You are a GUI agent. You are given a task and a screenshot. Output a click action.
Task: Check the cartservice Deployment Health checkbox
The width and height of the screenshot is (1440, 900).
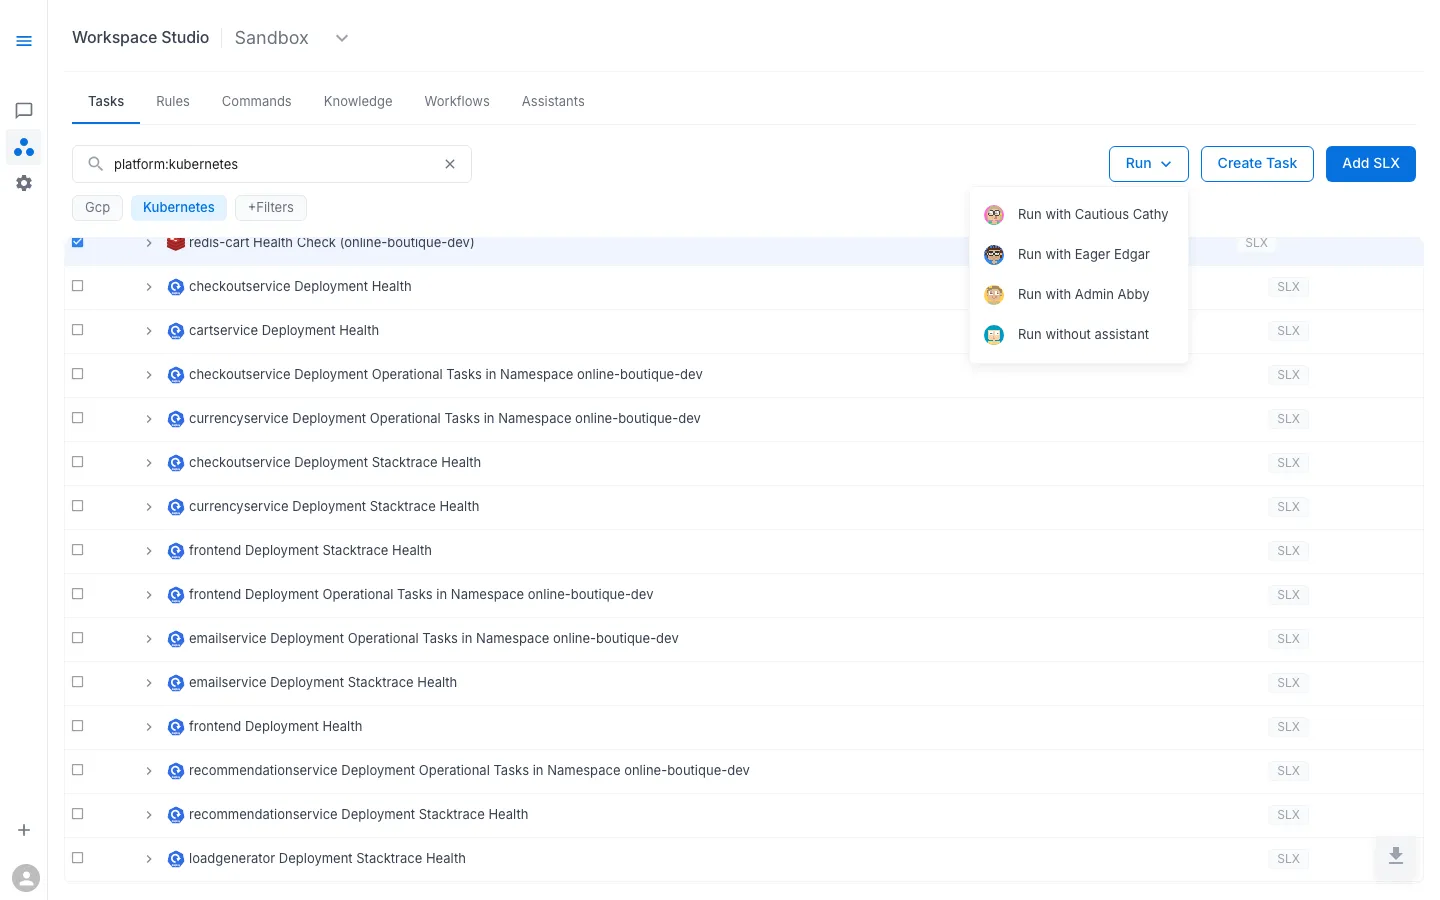tap(77, 329)
